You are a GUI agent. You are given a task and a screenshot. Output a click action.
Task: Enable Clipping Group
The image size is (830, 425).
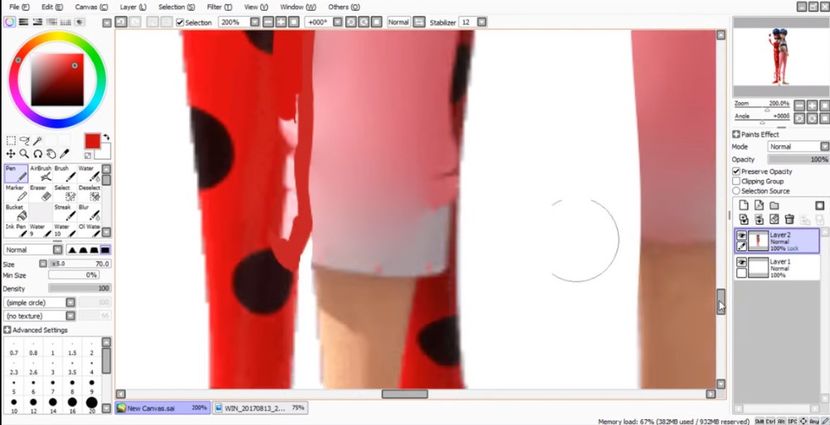pyautogui.click(x=736, y=181)
